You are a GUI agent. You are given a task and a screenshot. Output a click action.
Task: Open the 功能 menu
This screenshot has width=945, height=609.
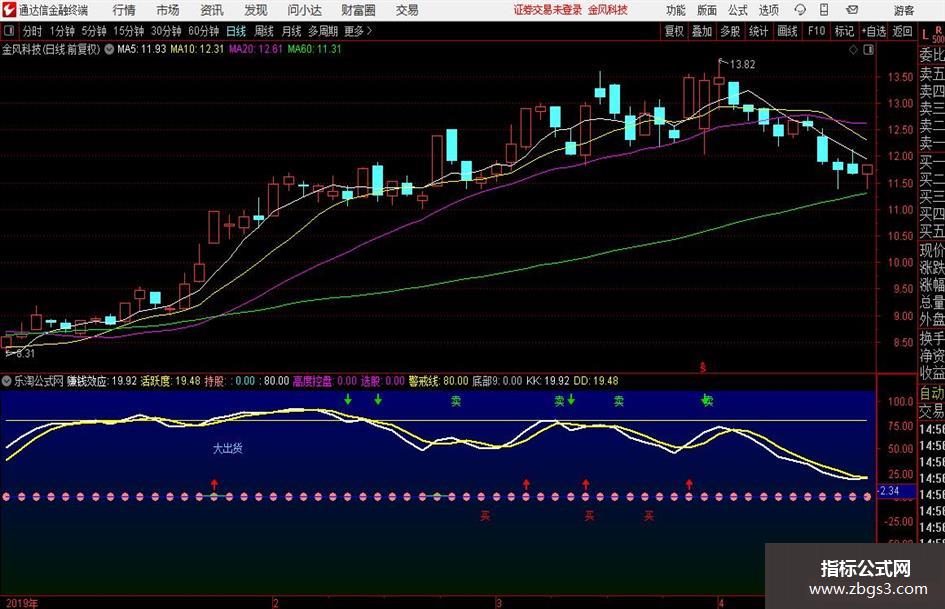pyautogui.click(x=676, y=10)
